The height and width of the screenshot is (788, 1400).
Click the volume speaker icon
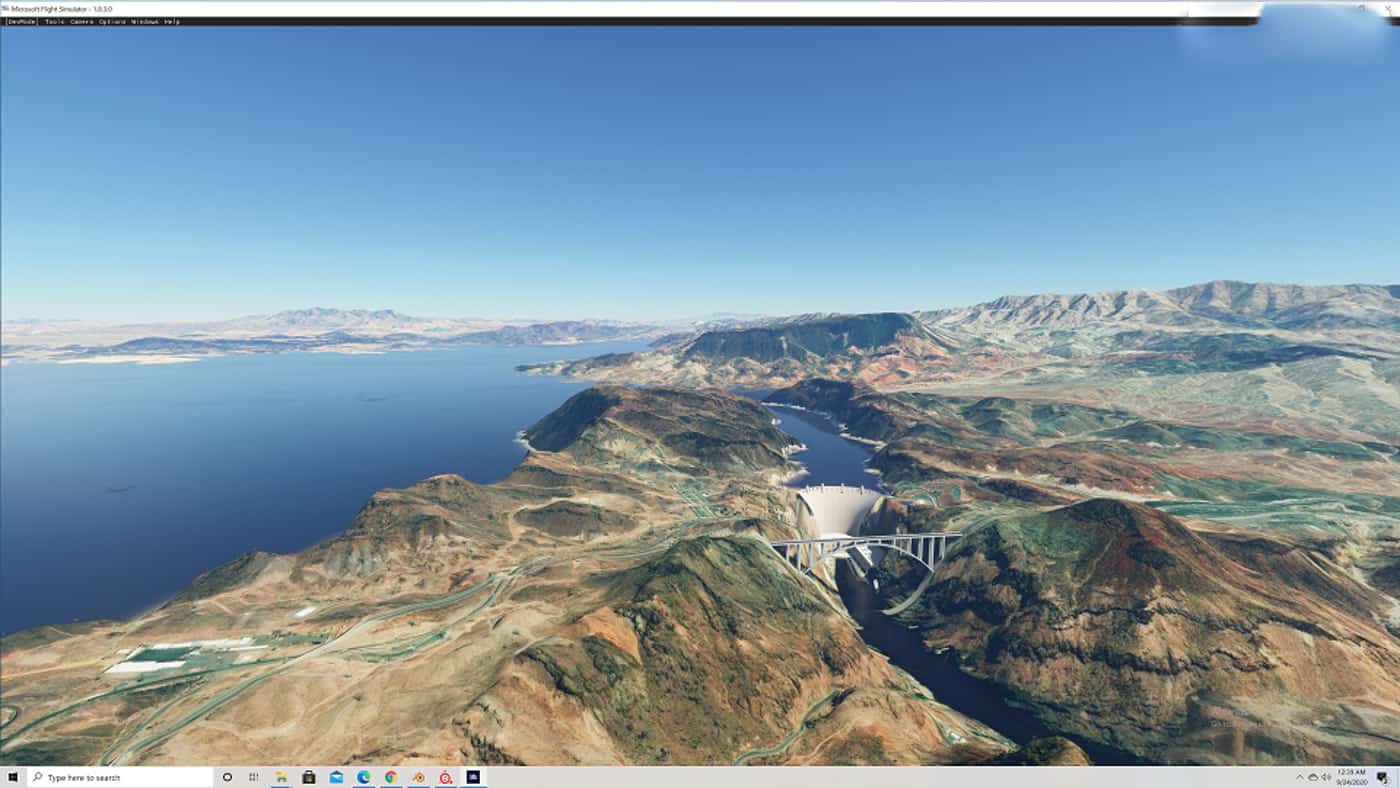pyautogui.click(x=1325, y=777)
